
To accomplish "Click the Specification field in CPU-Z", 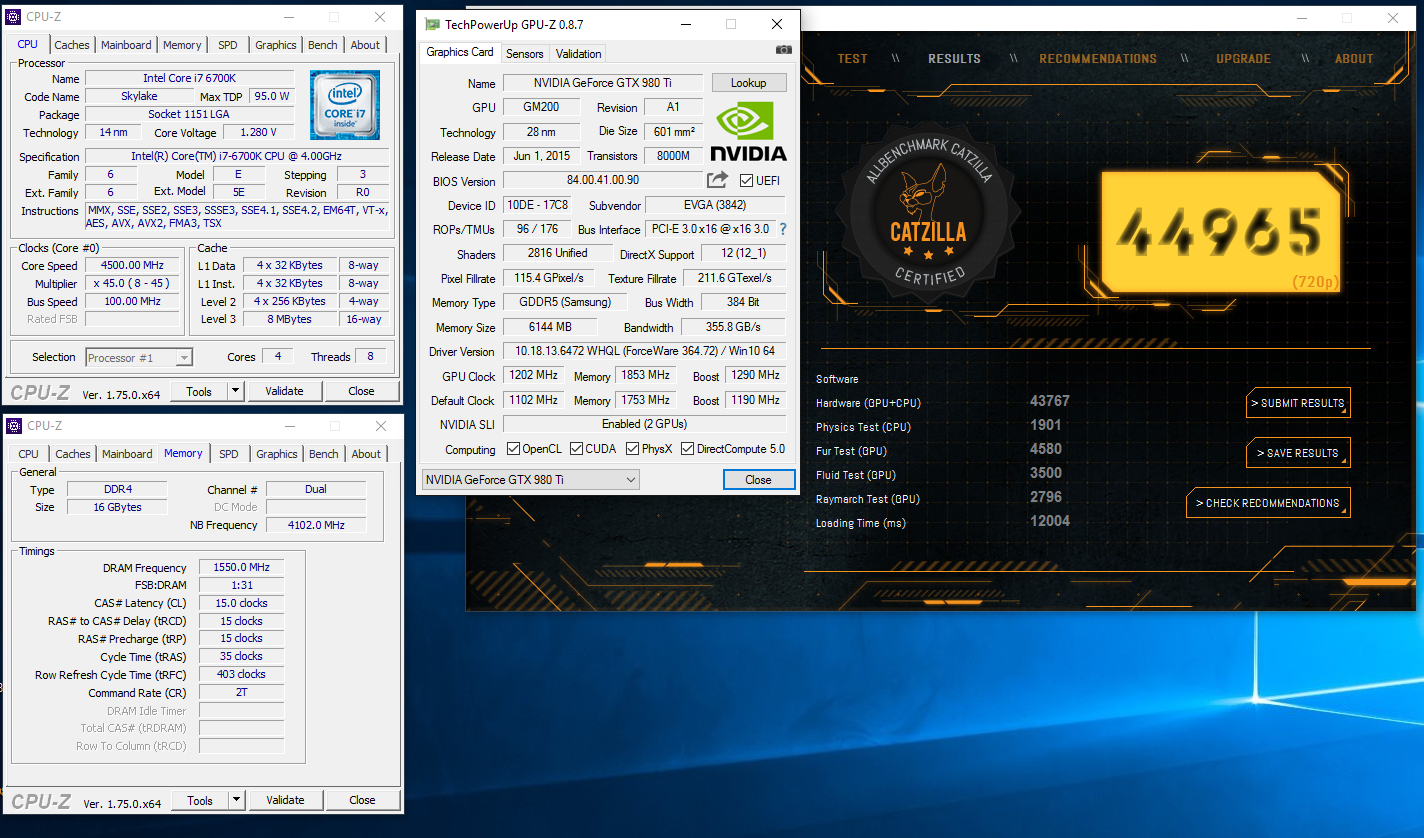I will pyautogui.click(x=236, y=157).
